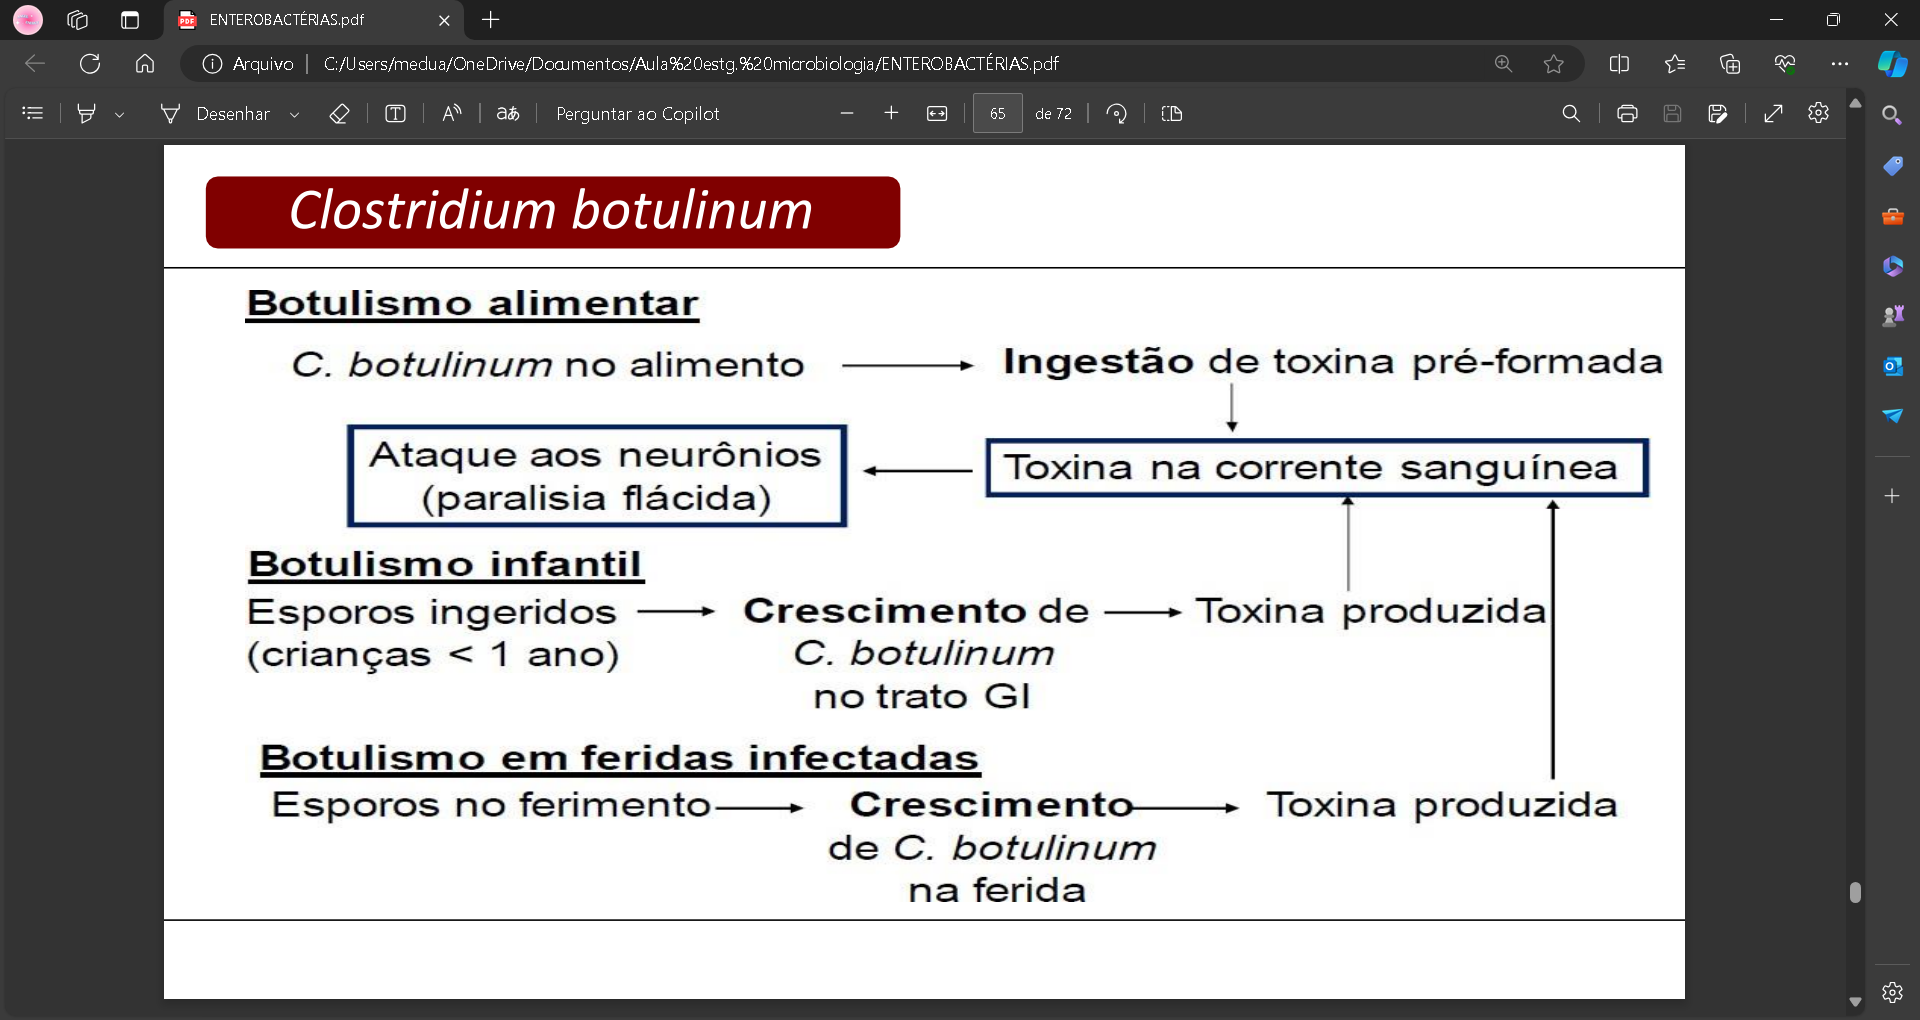Click the Read aloud icon
Viewport: 1920px width, 1020px height.
pyautogui.click(x=452, y=114)
